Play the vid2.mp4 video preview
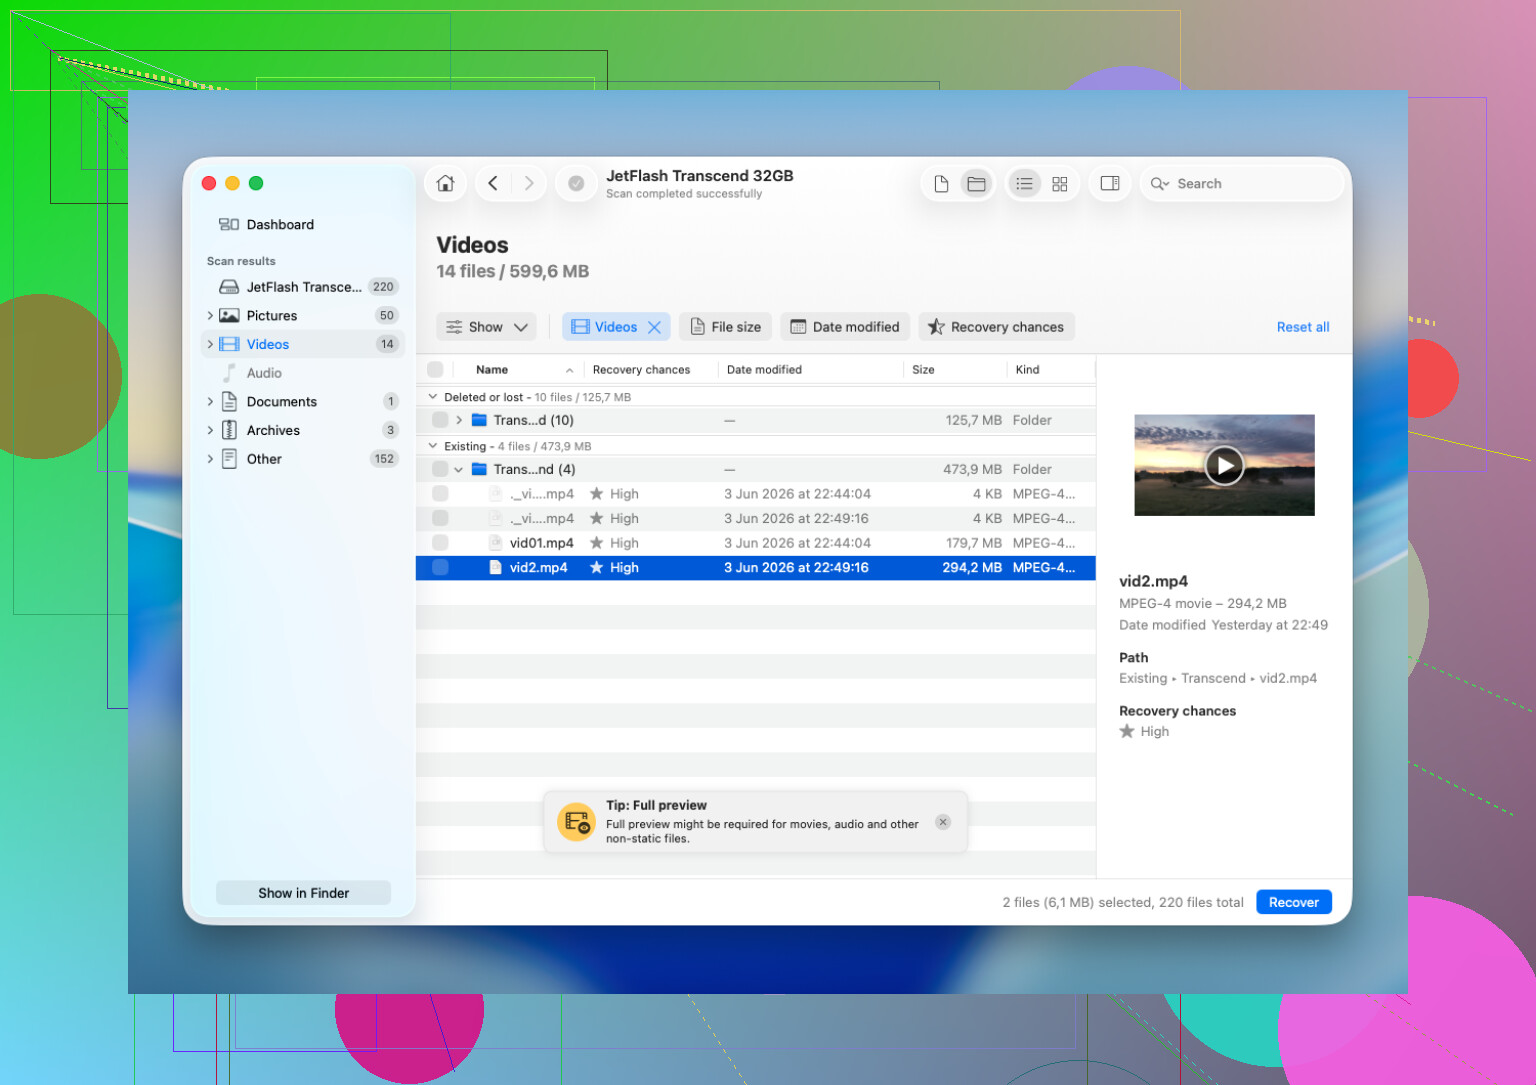The width and height of the screenshot is (1536, 1085). (1224, 465)
